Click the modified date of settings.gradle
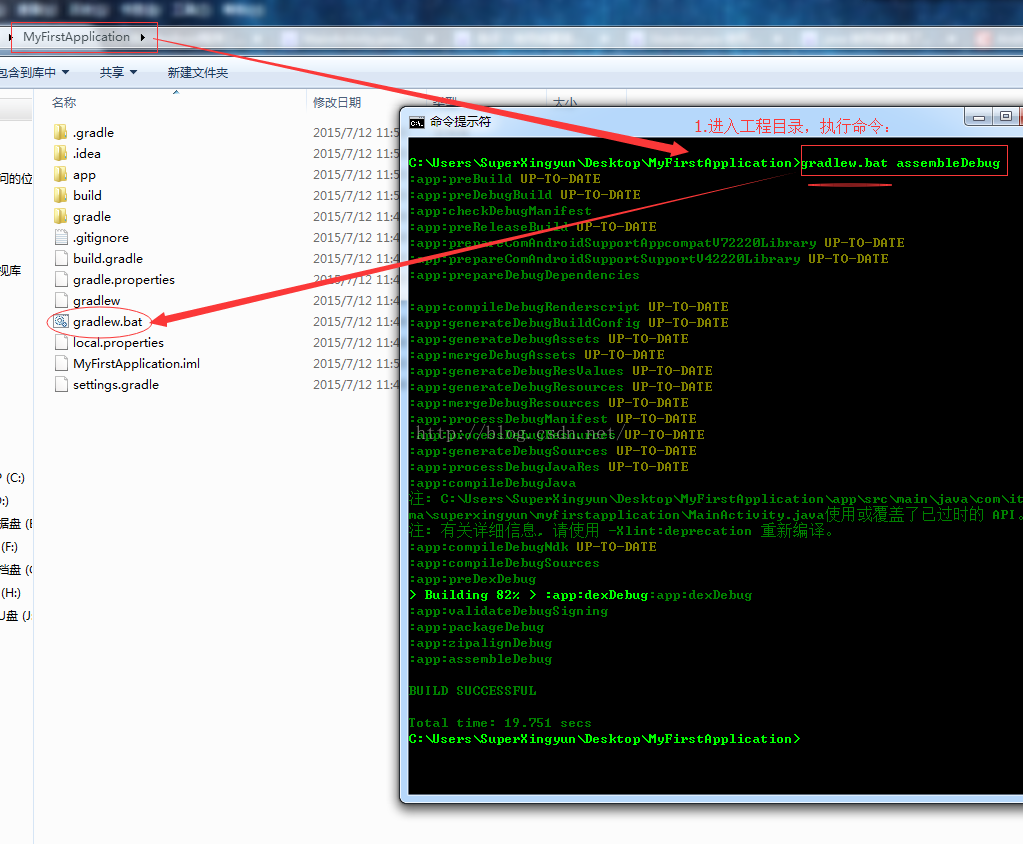Screen dimensions: 1023x844 (x=356, y=384)
